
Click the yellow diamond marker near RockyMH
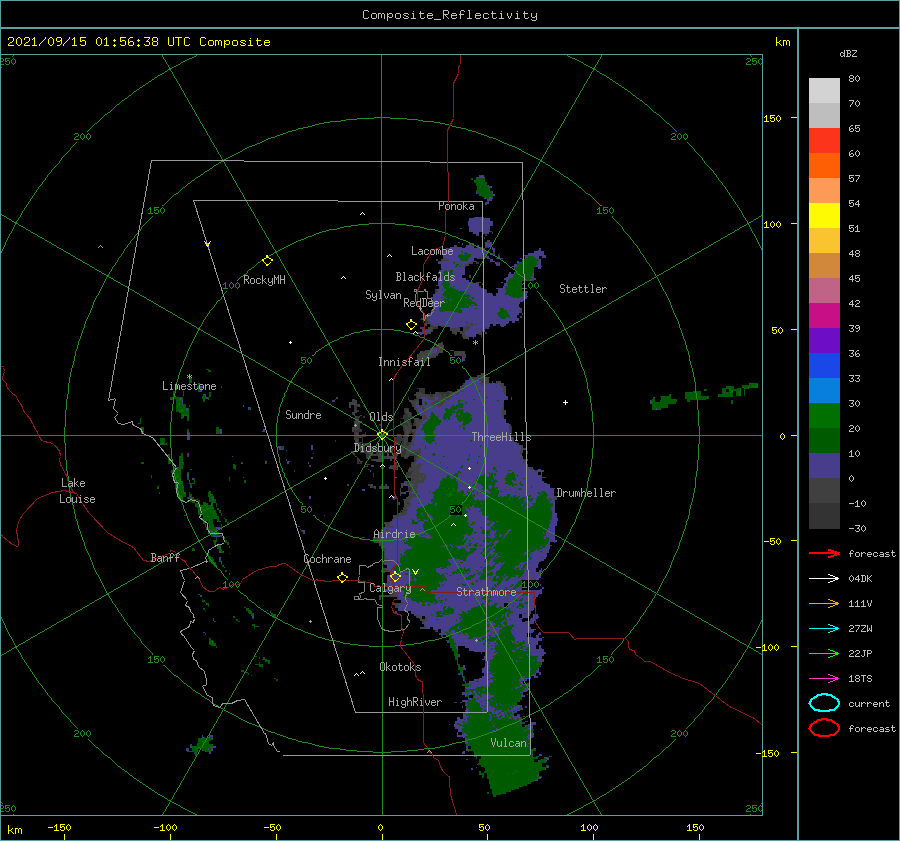267,261
